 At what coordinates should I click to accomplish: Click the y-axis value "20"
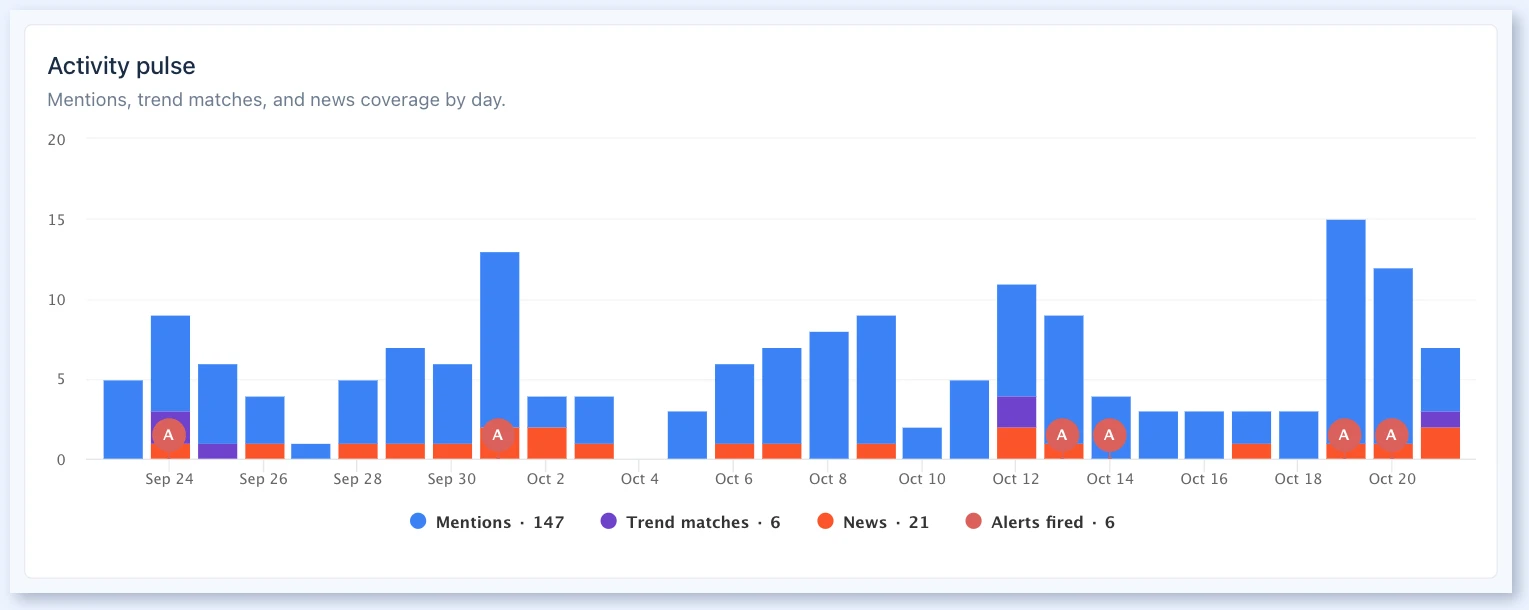(x=56, y=140)
